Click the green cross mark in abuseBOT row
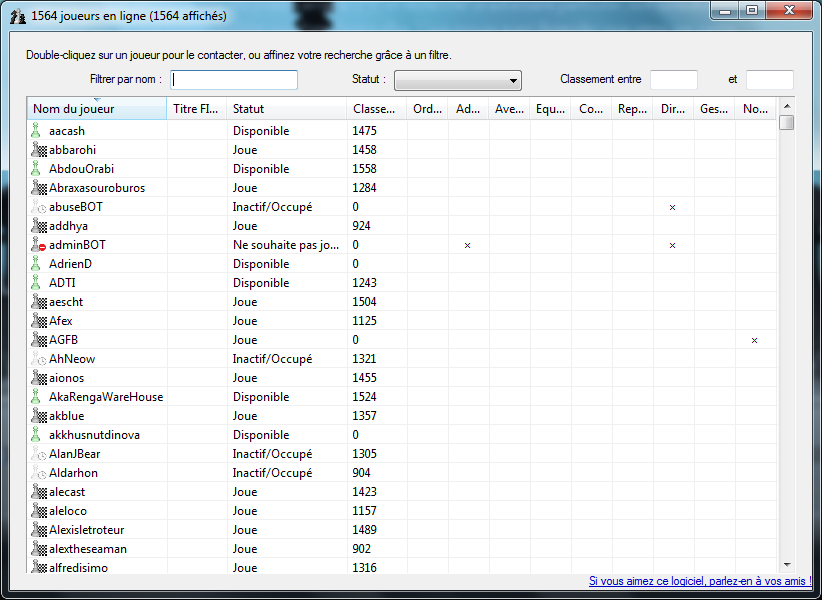Image resolution: width=822 pixels, height=600 pixels. click(673, 207)
